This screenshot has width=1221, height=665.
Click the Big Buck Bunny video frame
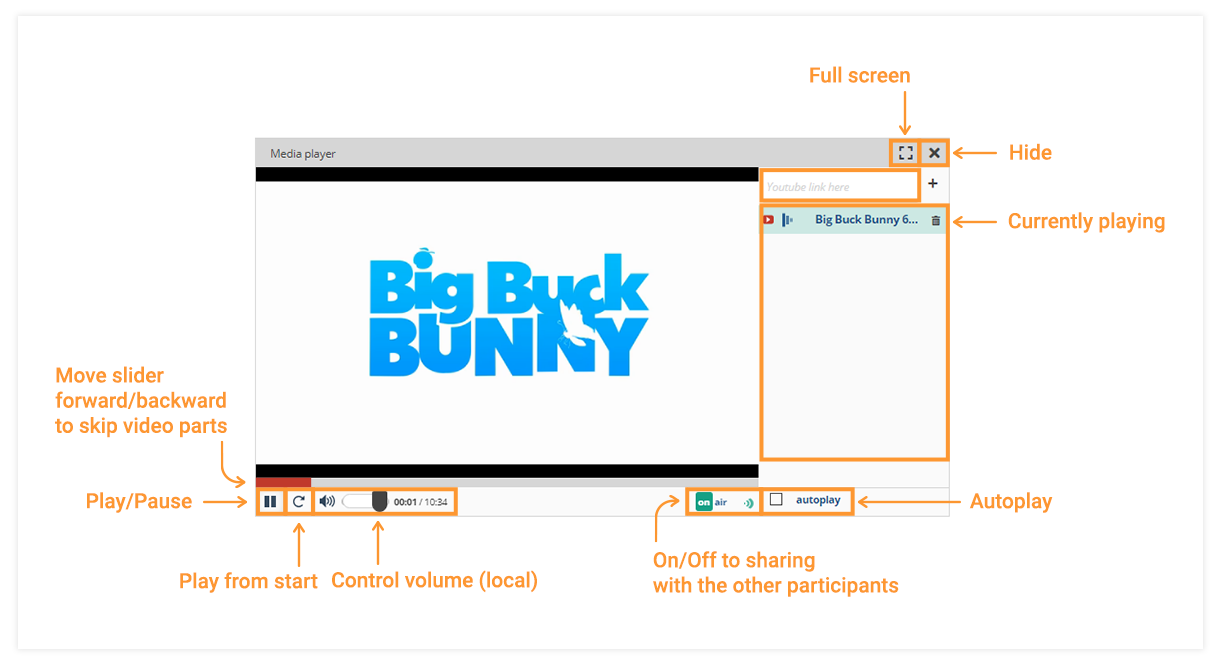coord(507,322)
